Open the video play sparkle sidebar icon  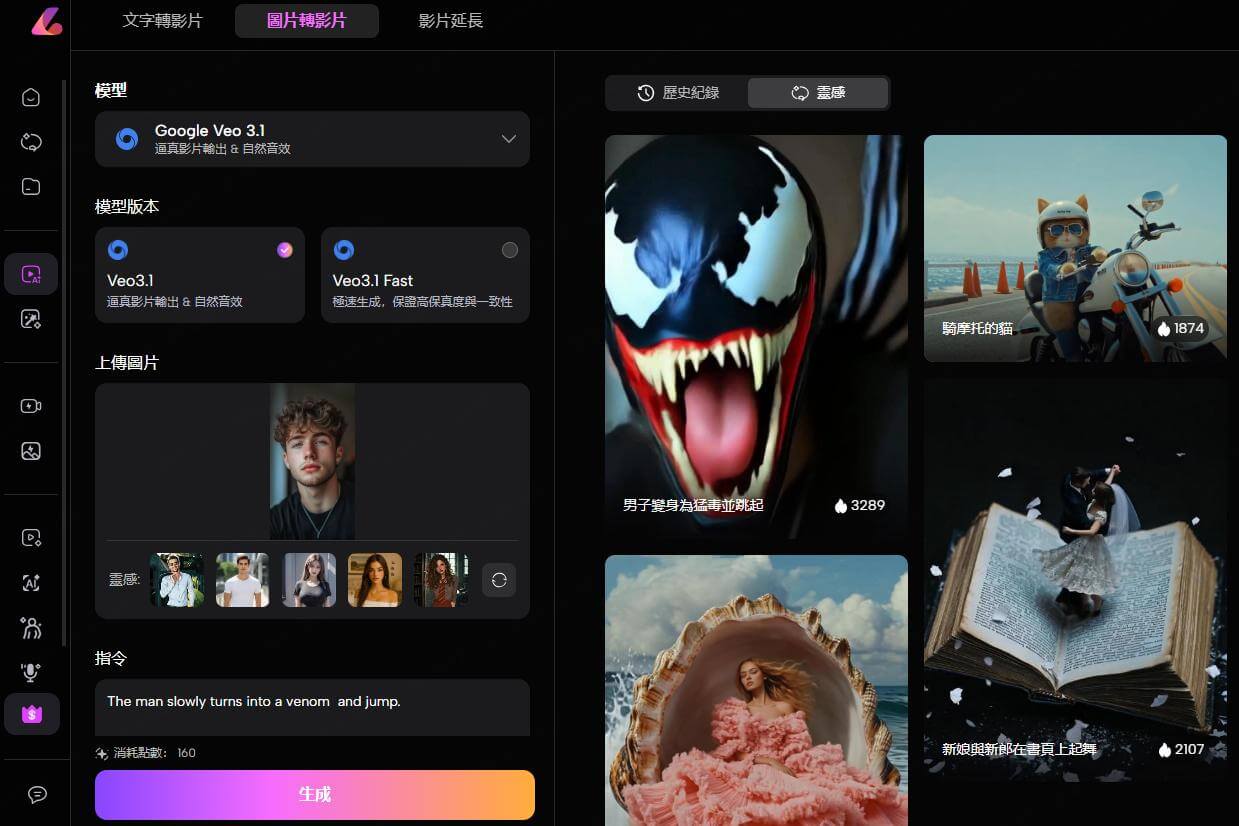31,538
